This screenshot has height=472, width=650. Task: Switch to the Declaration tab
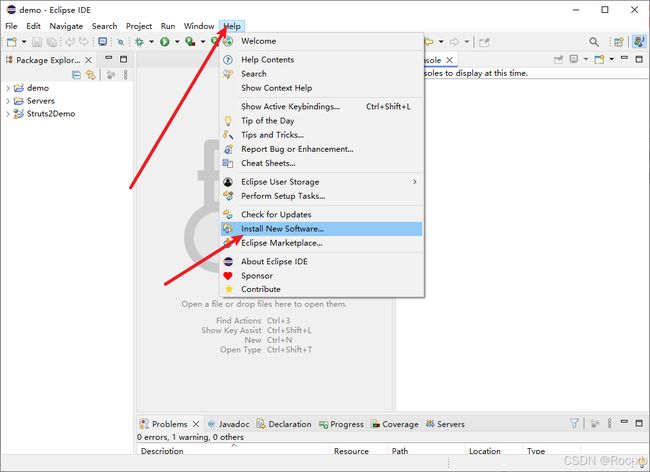pos(284,424)
